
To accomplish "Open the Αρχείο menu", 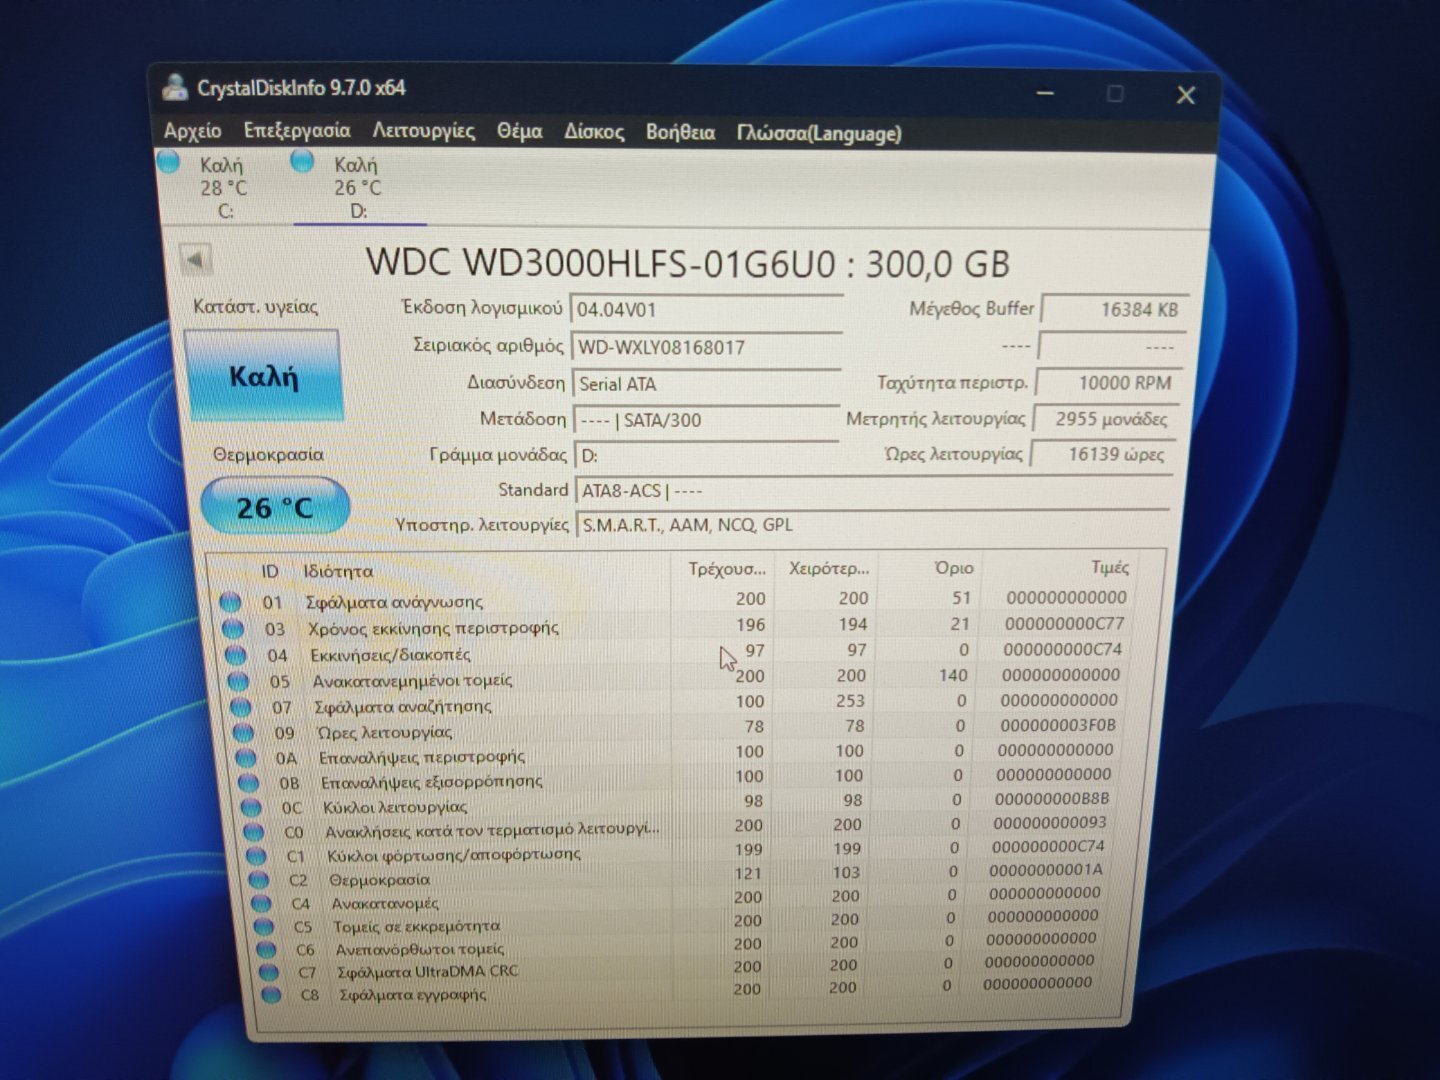I will [x=192, y=131].
